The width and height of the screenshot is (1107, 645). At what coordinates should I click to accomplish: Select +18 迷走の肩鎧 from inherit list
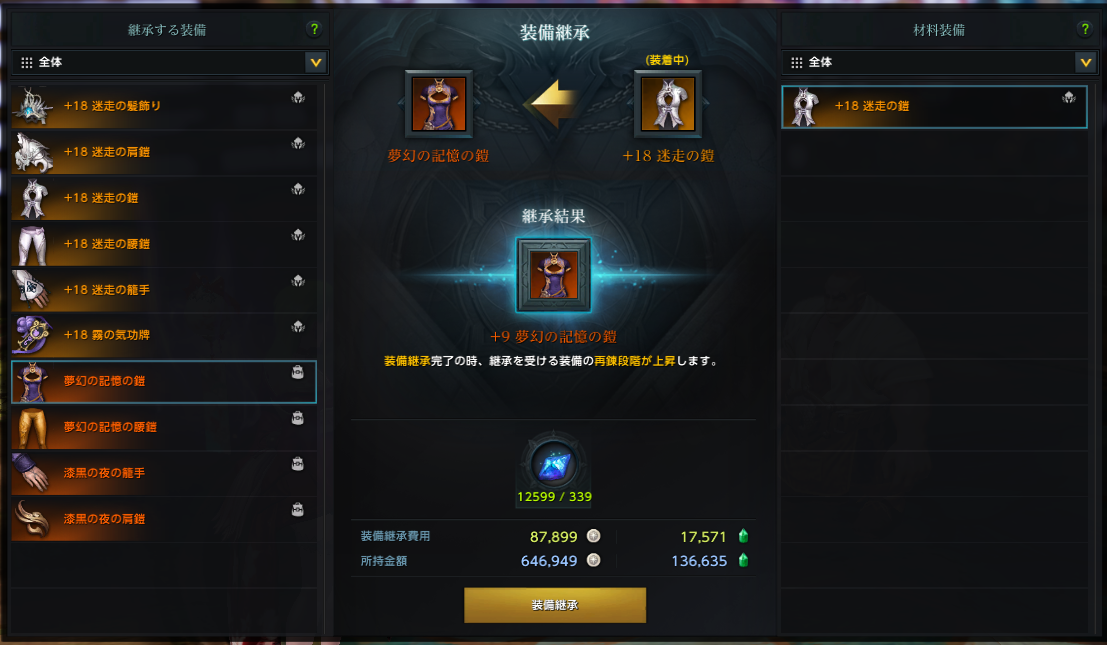click(x=164, y=152)
